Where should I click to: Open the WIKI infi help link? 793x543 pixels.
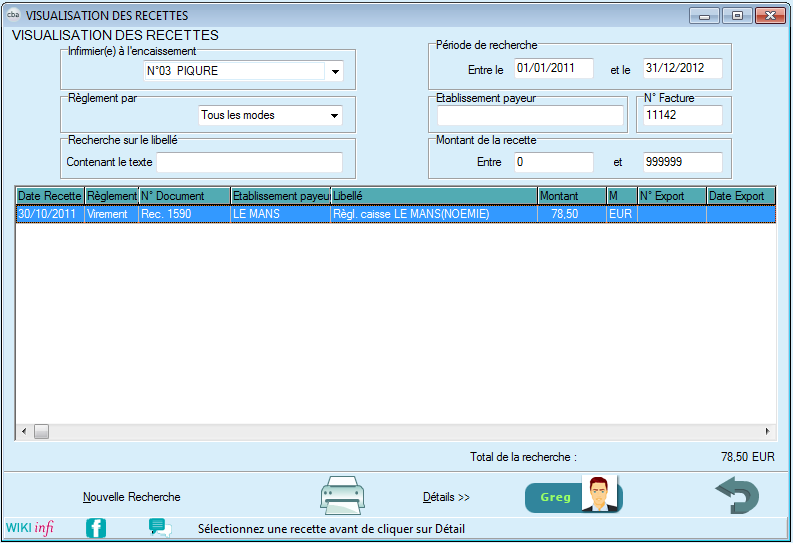coord(29,528)
